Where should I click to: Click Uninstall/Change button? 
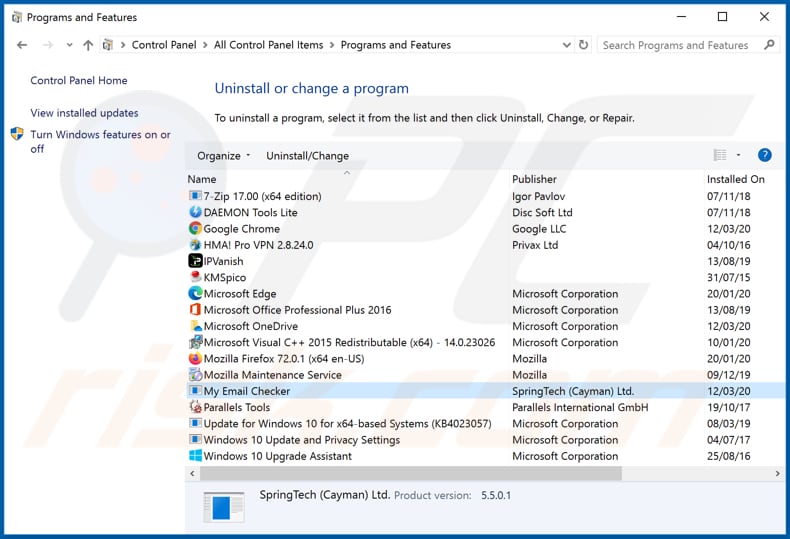click(x=307, y=156)
